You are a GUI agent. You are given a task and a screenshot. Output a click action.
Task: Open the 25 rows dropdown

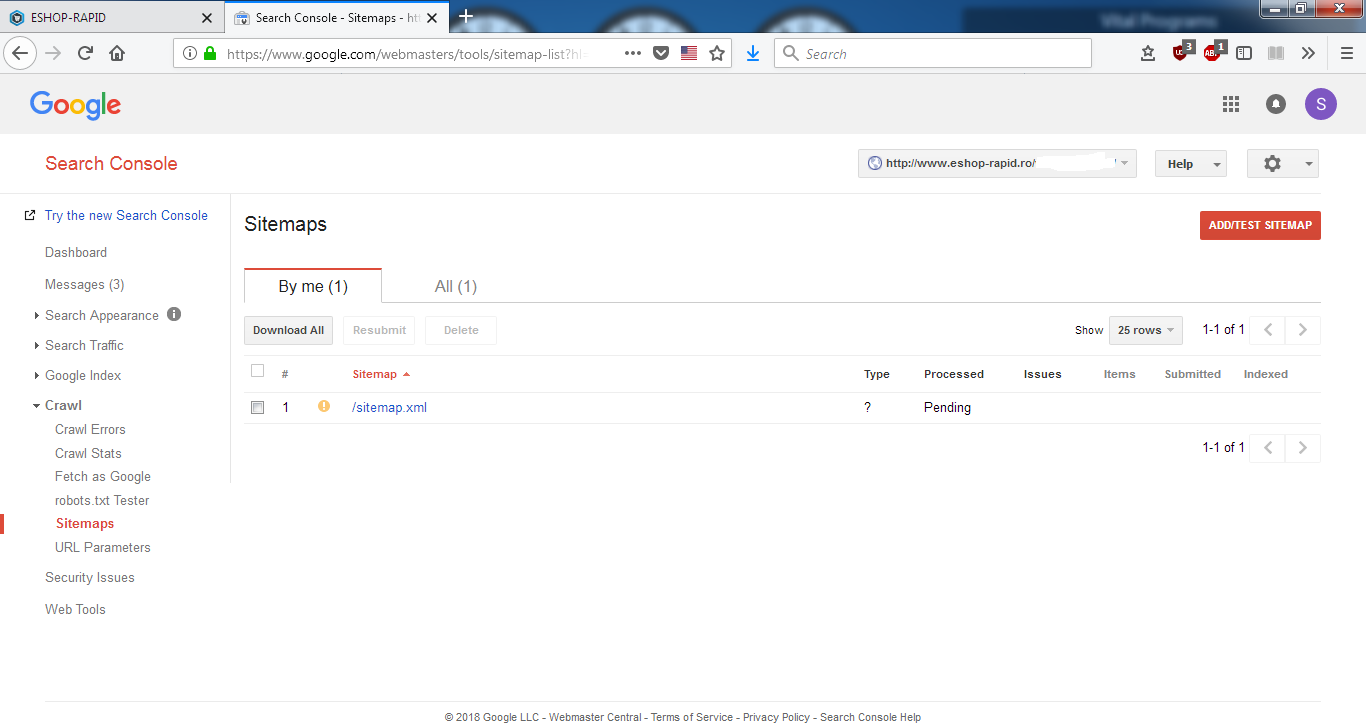coord(1145,330)
